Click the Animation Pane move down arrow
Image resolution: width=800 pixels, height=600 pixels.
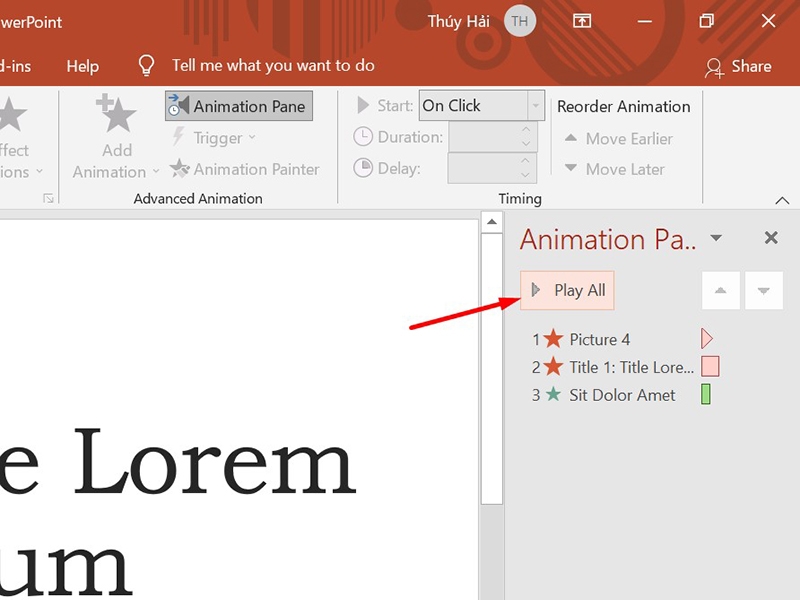pos(763,291)
